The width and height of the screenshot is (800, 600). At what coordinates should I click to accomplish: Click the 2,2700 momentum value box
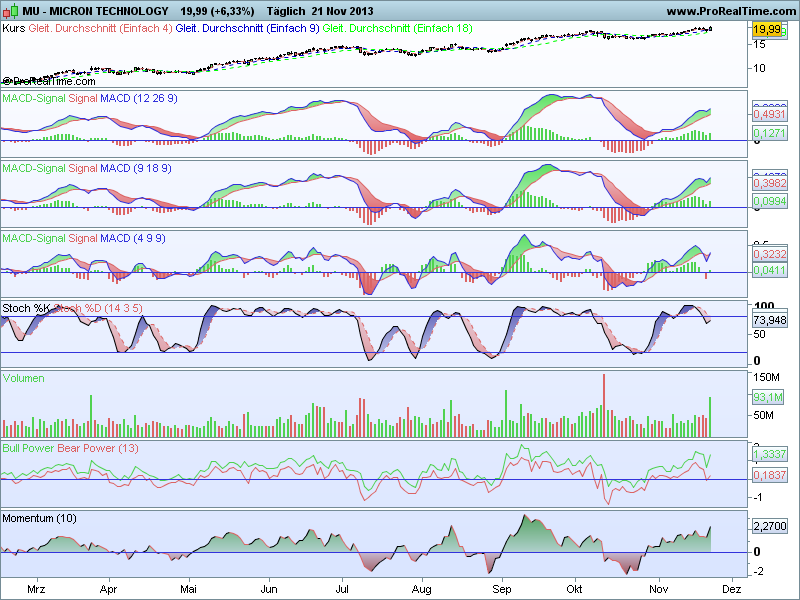point(770,526)
